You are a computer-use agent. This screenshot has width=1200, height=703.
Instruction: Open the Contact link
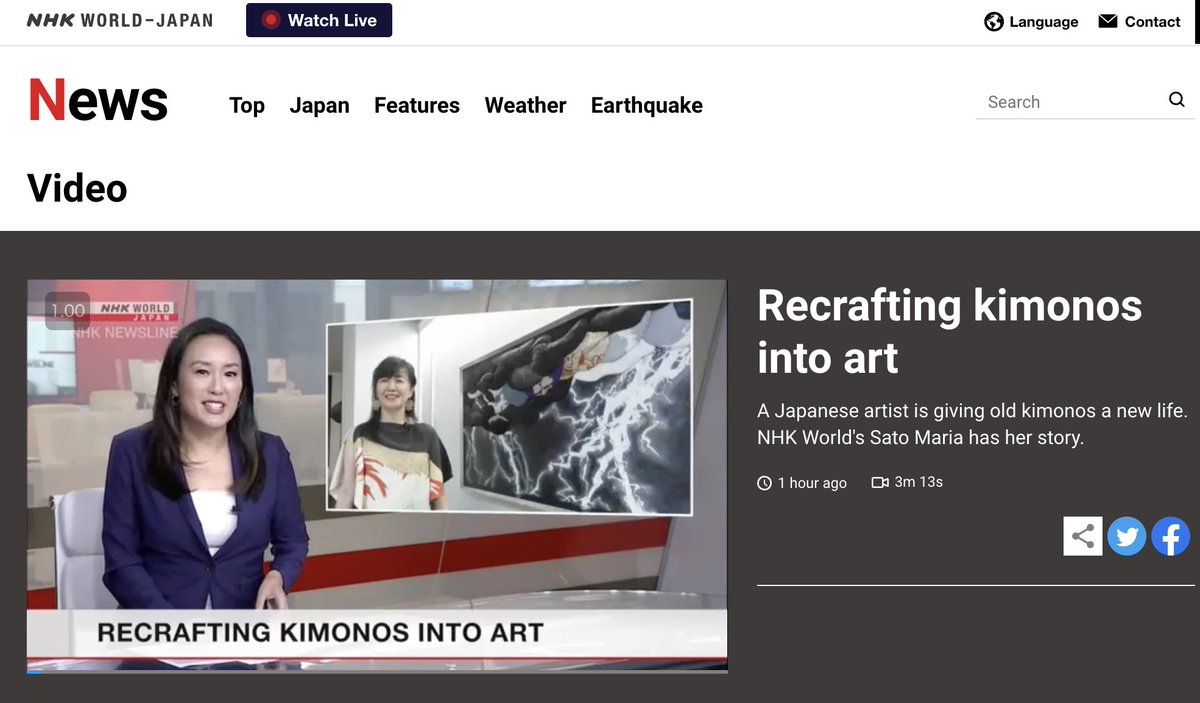coord(1139,22)
